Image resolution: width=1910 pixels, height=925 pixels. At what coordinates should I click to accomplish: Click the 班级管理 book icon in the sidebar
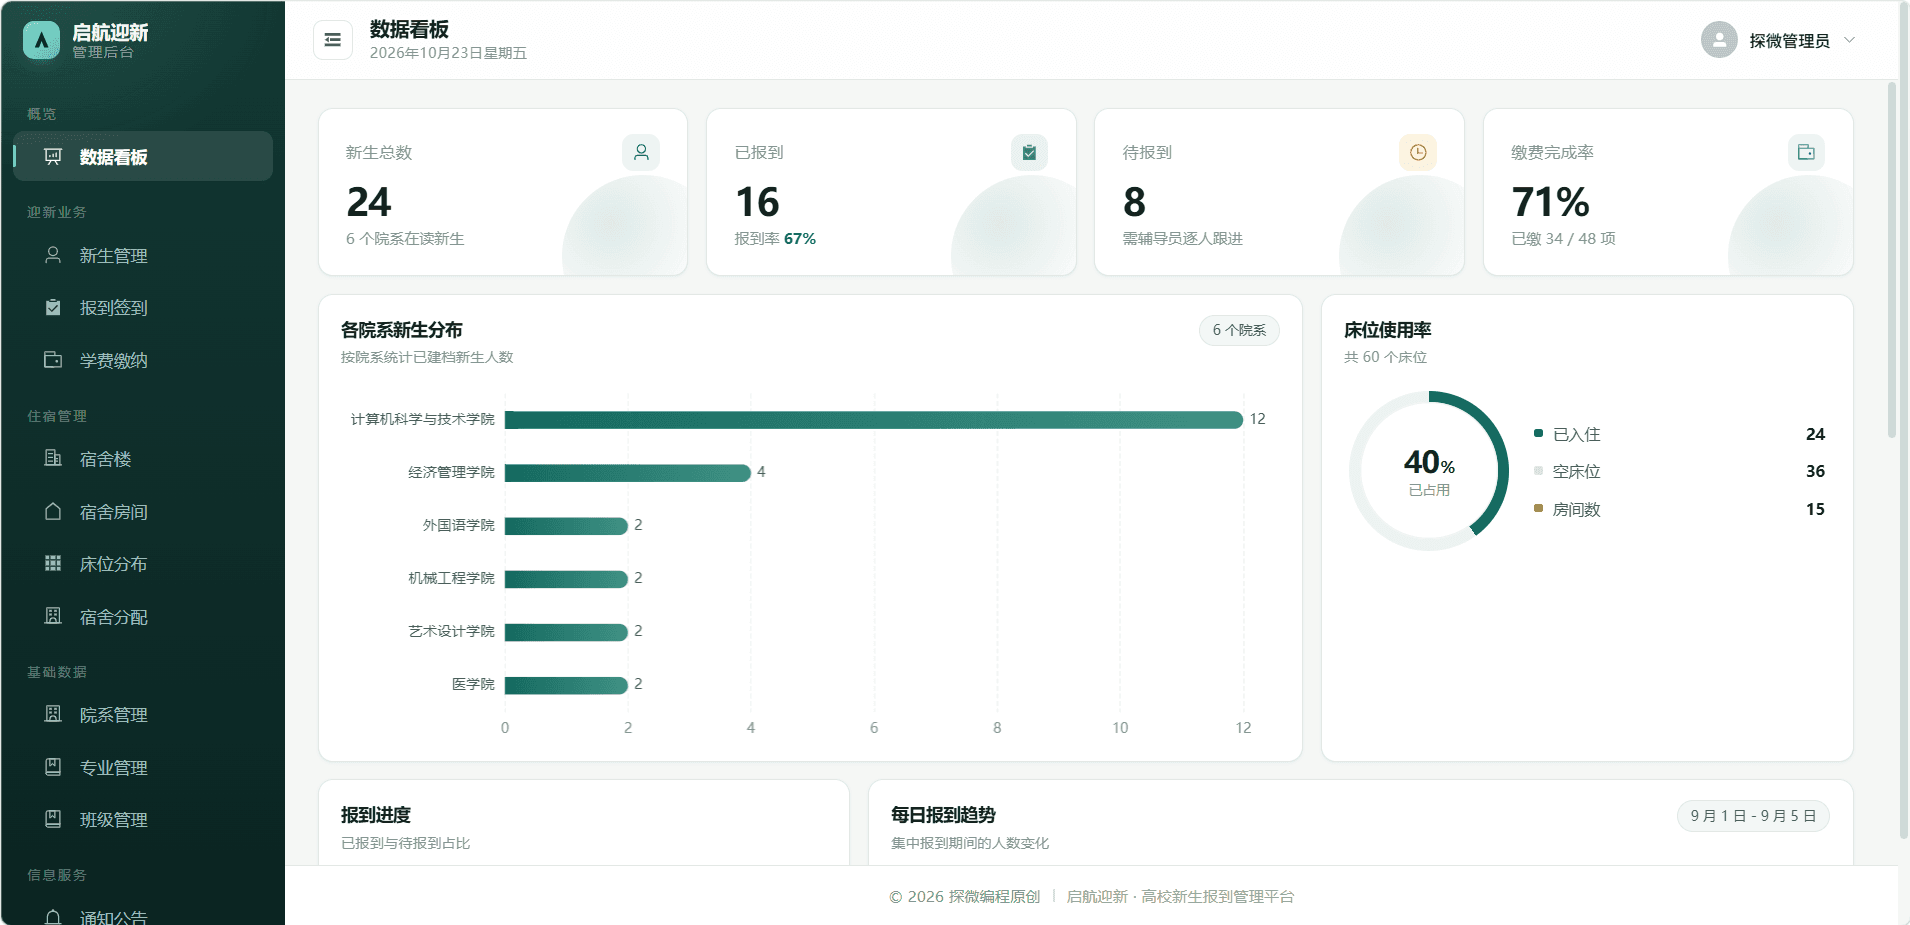pos(53,819)
